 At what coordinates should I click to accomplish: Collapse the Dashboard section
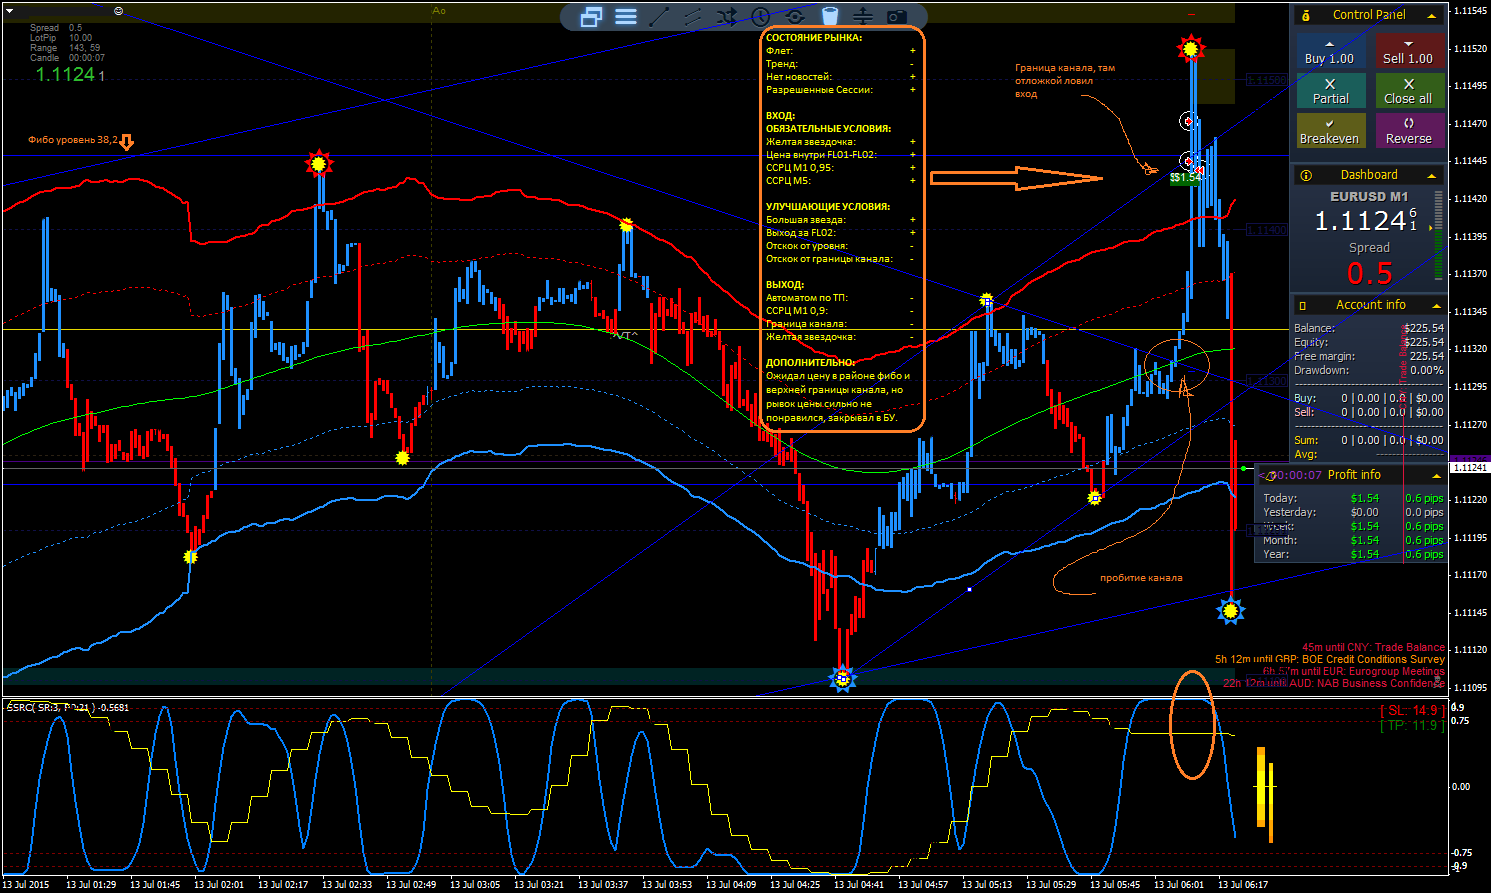1431,176
